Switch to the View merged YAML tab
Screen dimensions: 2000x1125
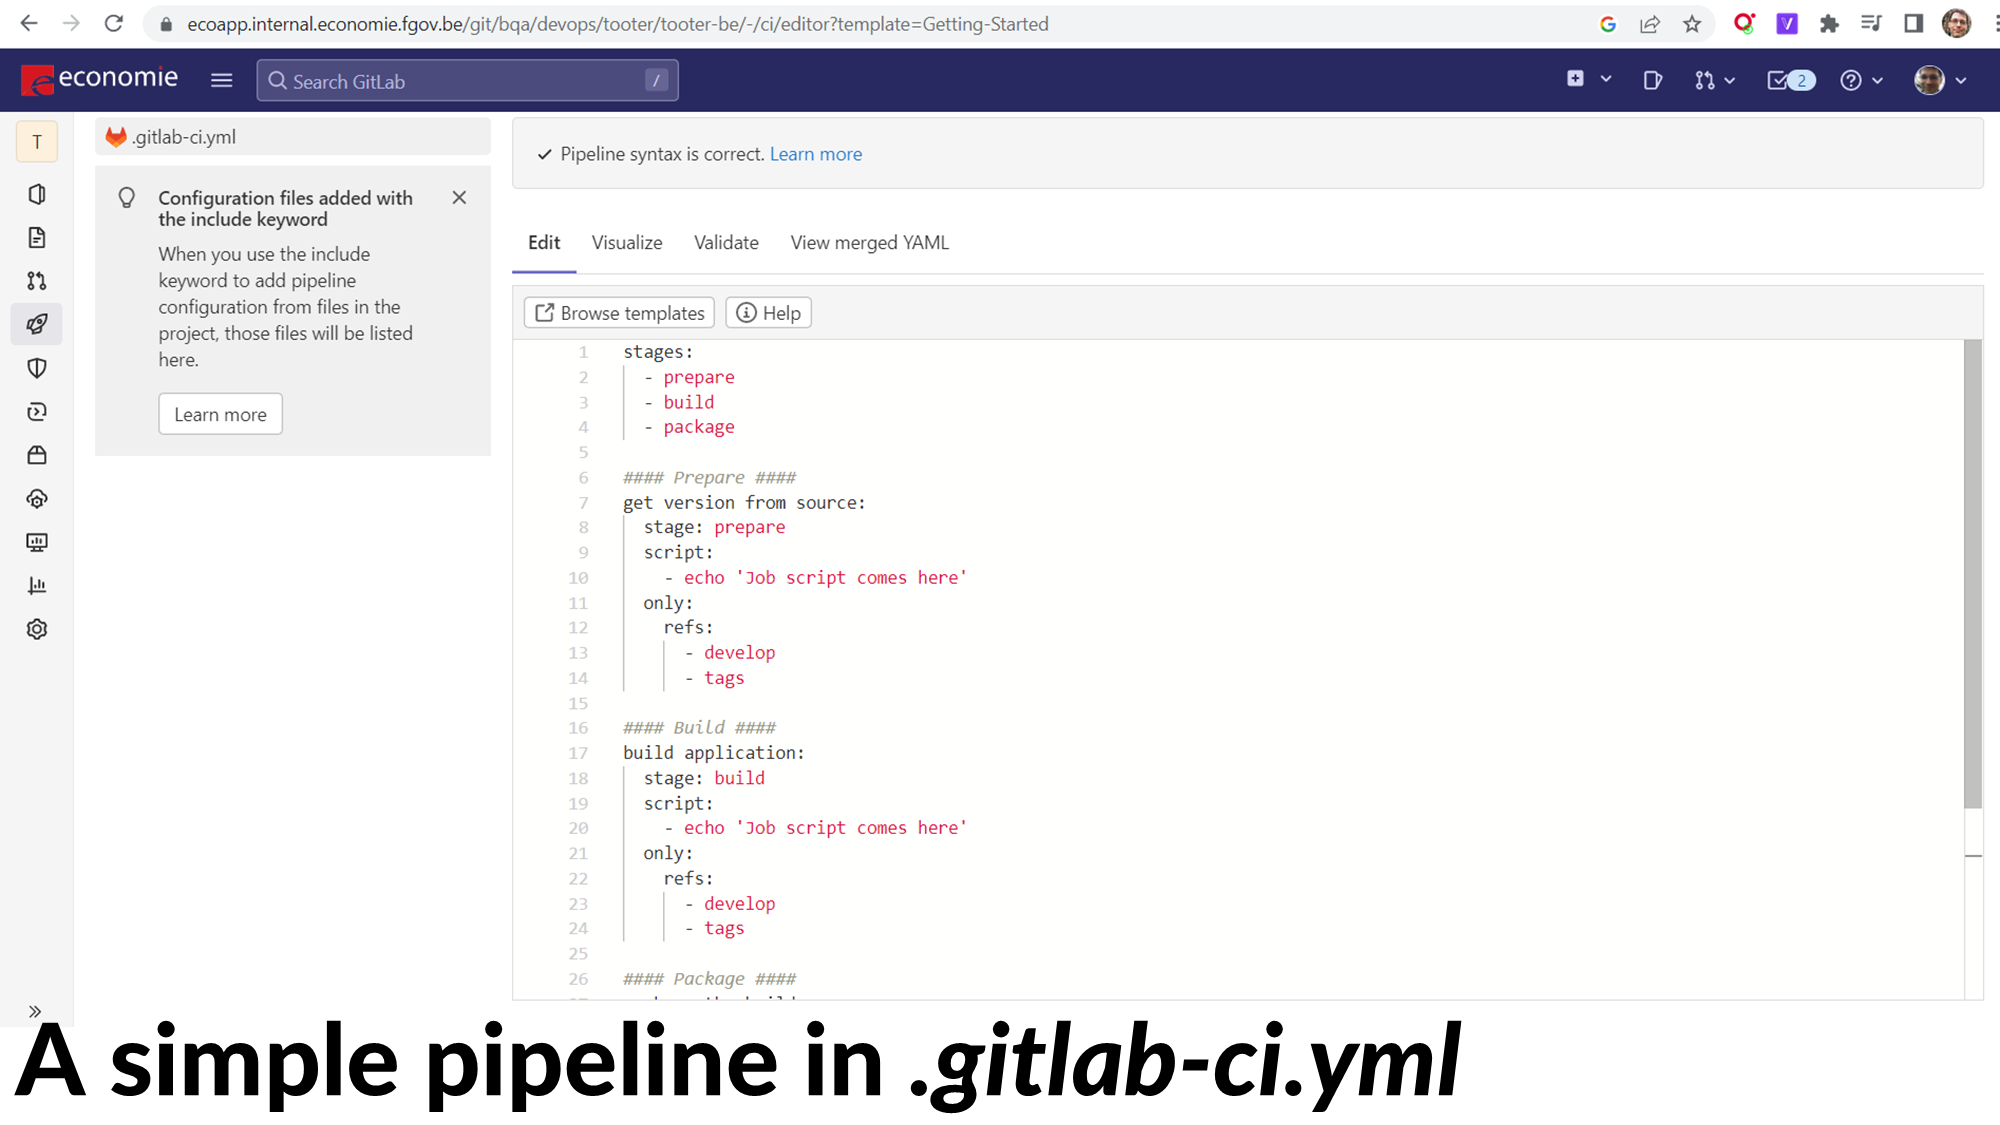pos(869,243)
